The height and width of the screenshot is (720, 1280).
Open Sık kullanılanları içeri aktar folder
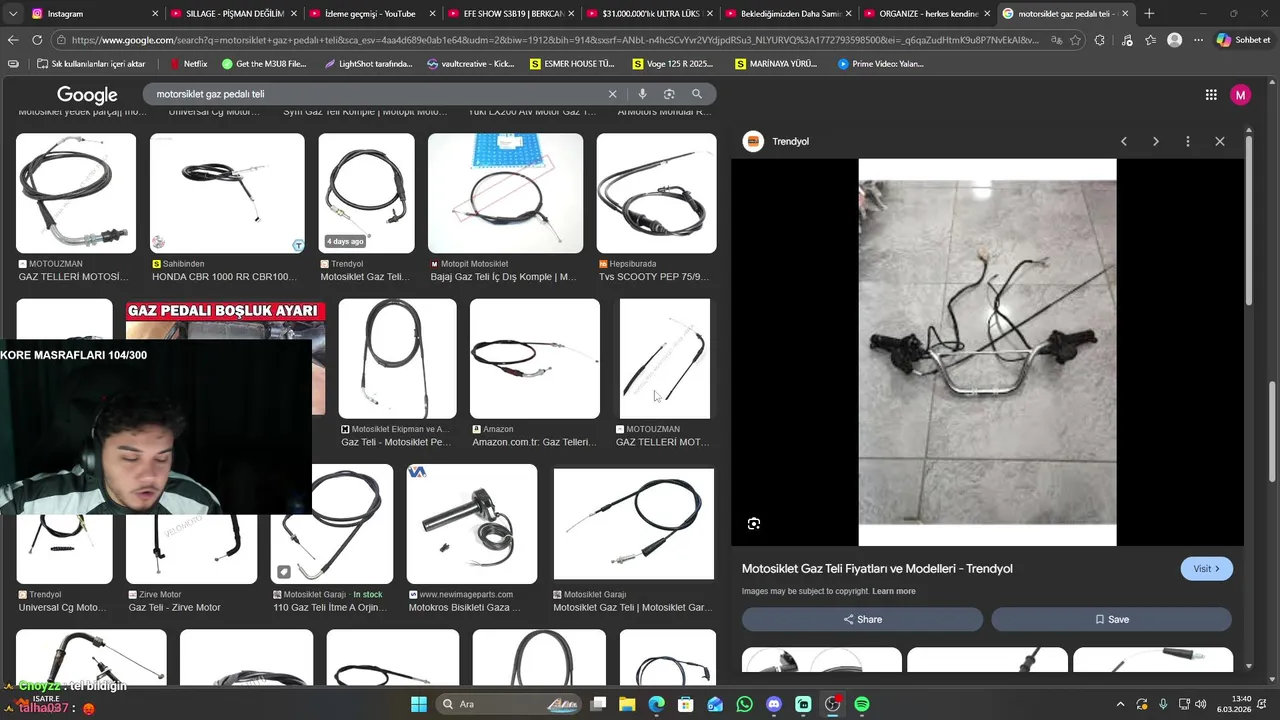[x=91, y=64]
